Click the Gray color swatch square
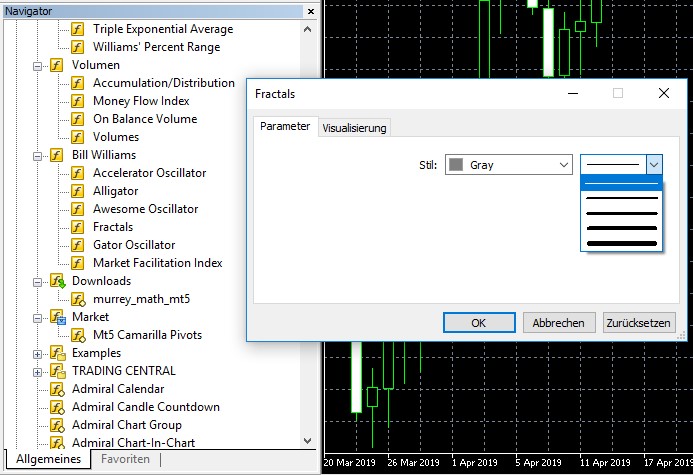Screen dimensions: 693x475 [456, 165]
